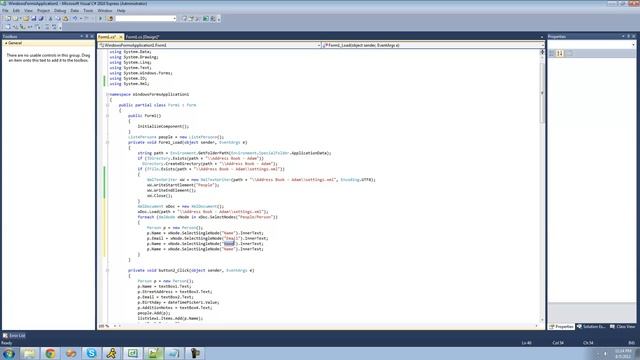Collapse the button2_Click method region

(108, 270)
